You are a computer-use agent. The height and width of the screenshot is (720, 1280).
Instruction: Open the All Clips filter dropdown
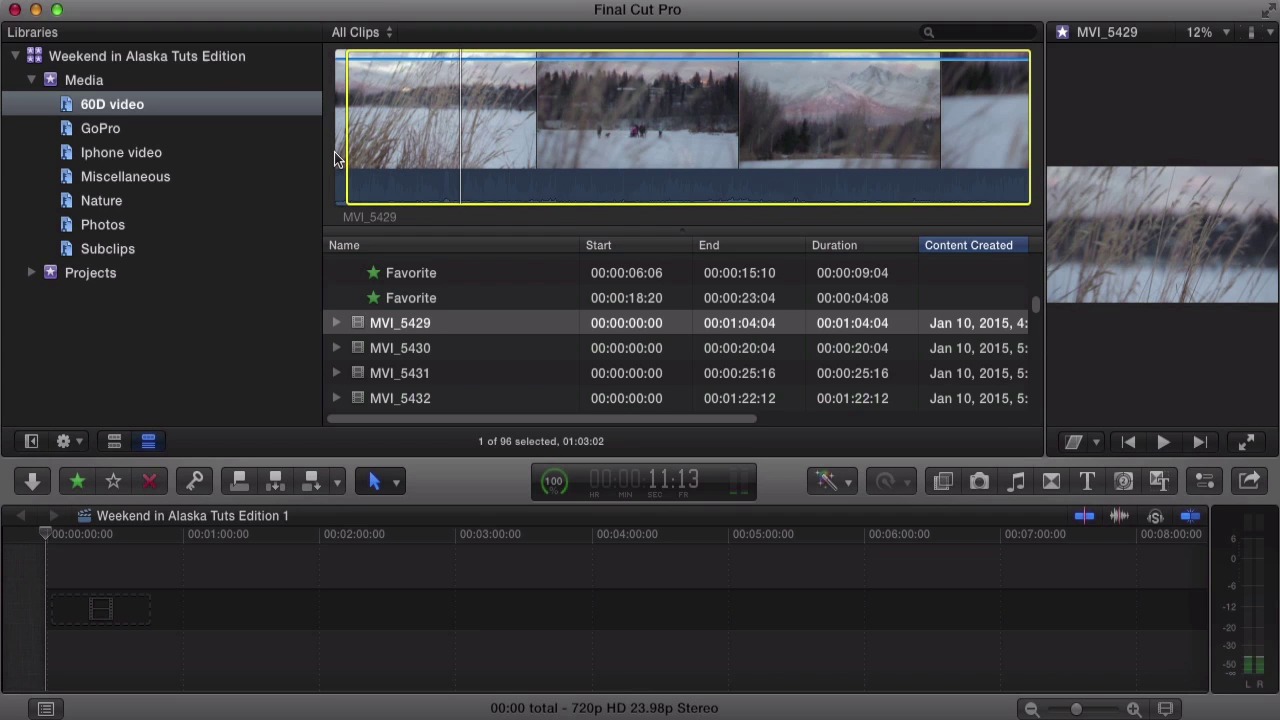point(362,32)
